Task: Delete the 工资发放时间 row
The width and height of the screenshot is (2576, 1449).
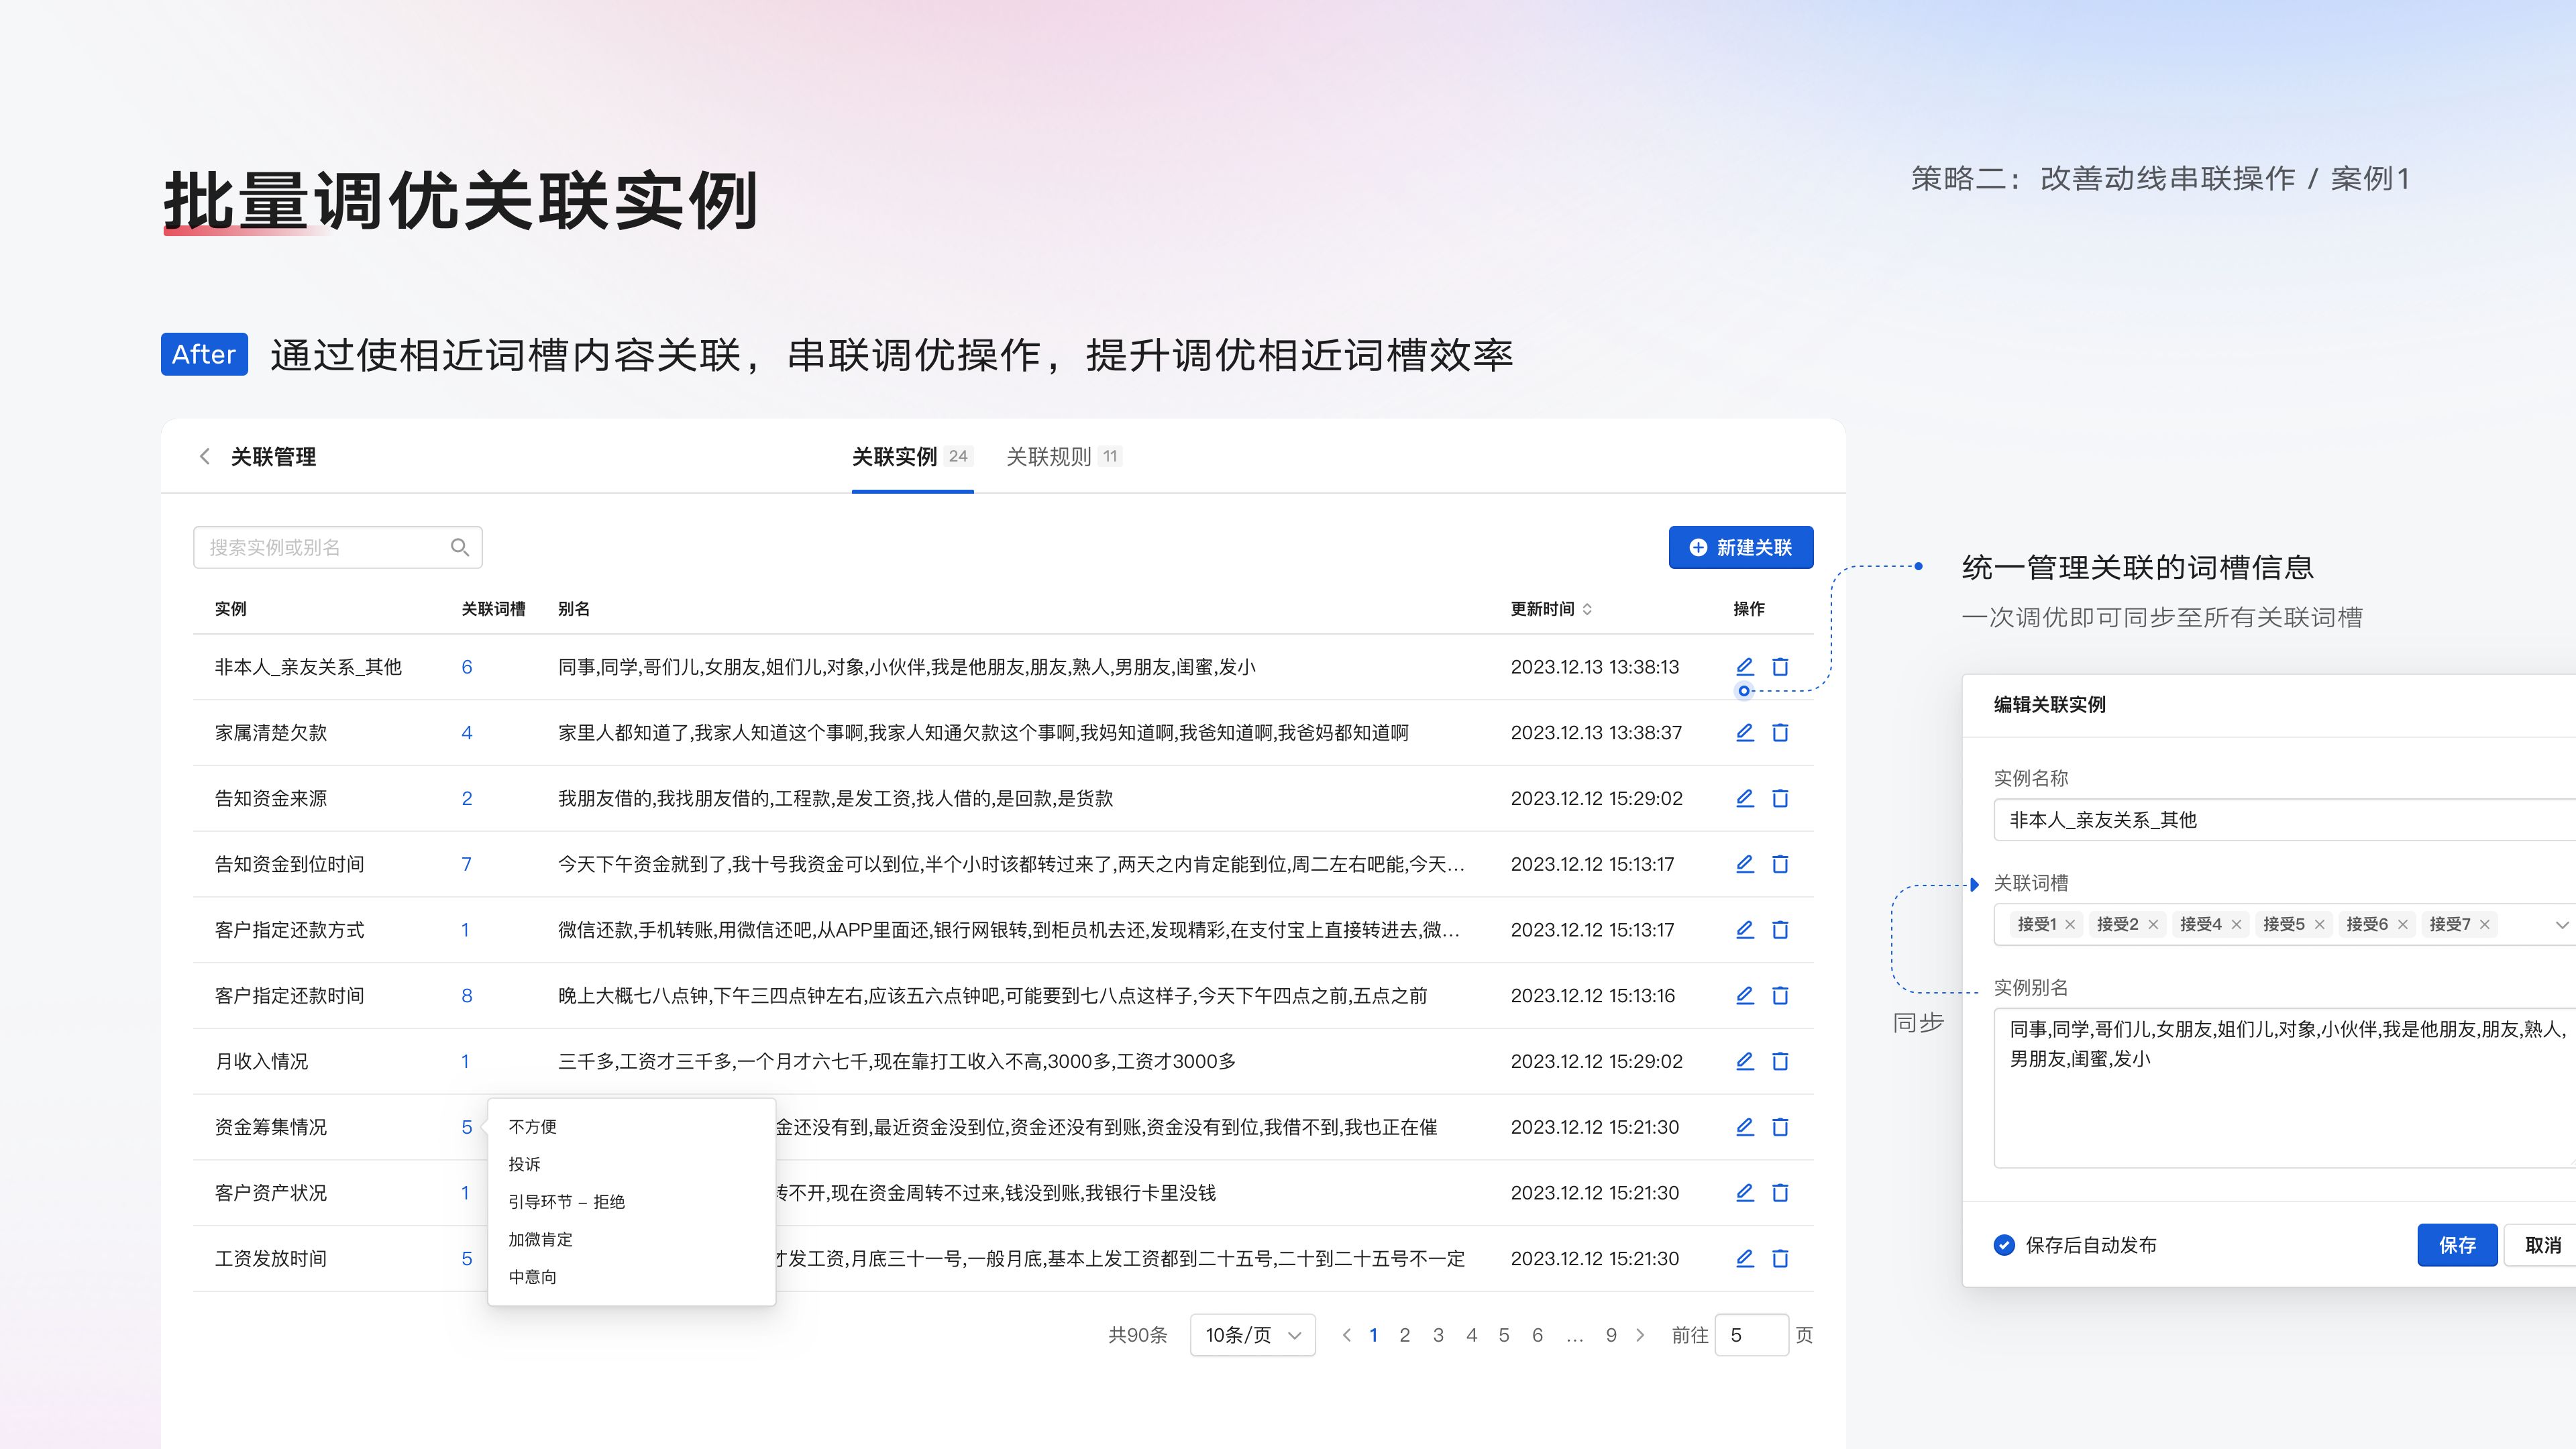Action: [1780, 1258]
